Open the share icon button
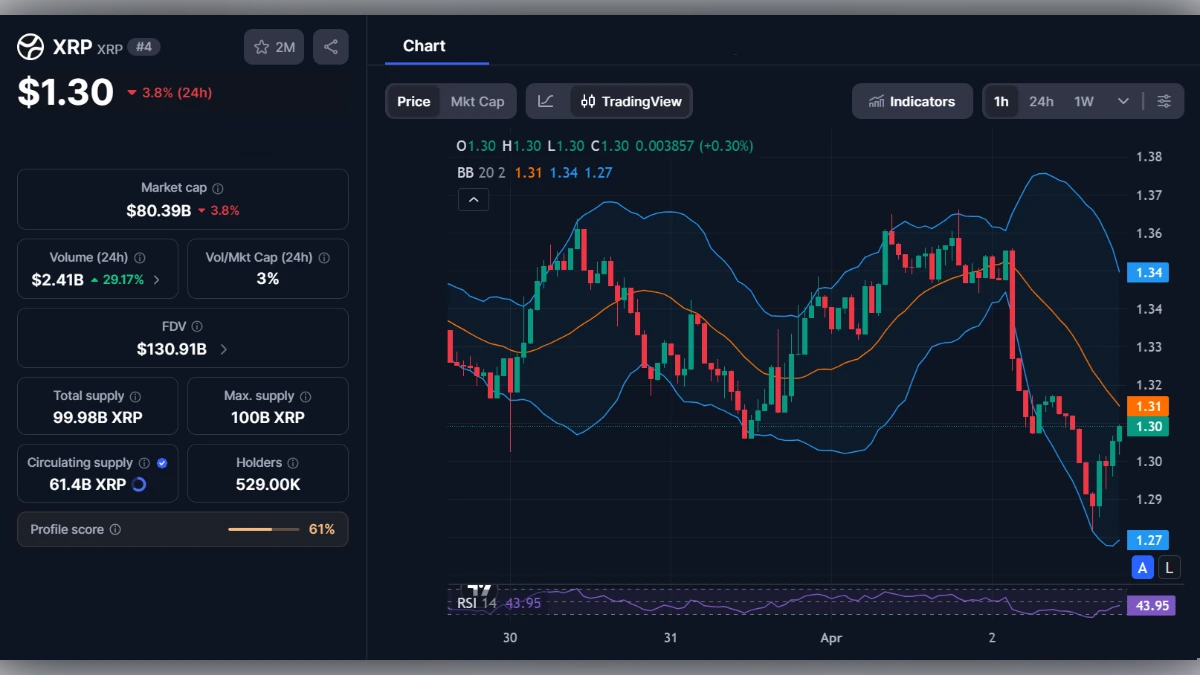Viewport: 1200px width, 675px height. 331,47
